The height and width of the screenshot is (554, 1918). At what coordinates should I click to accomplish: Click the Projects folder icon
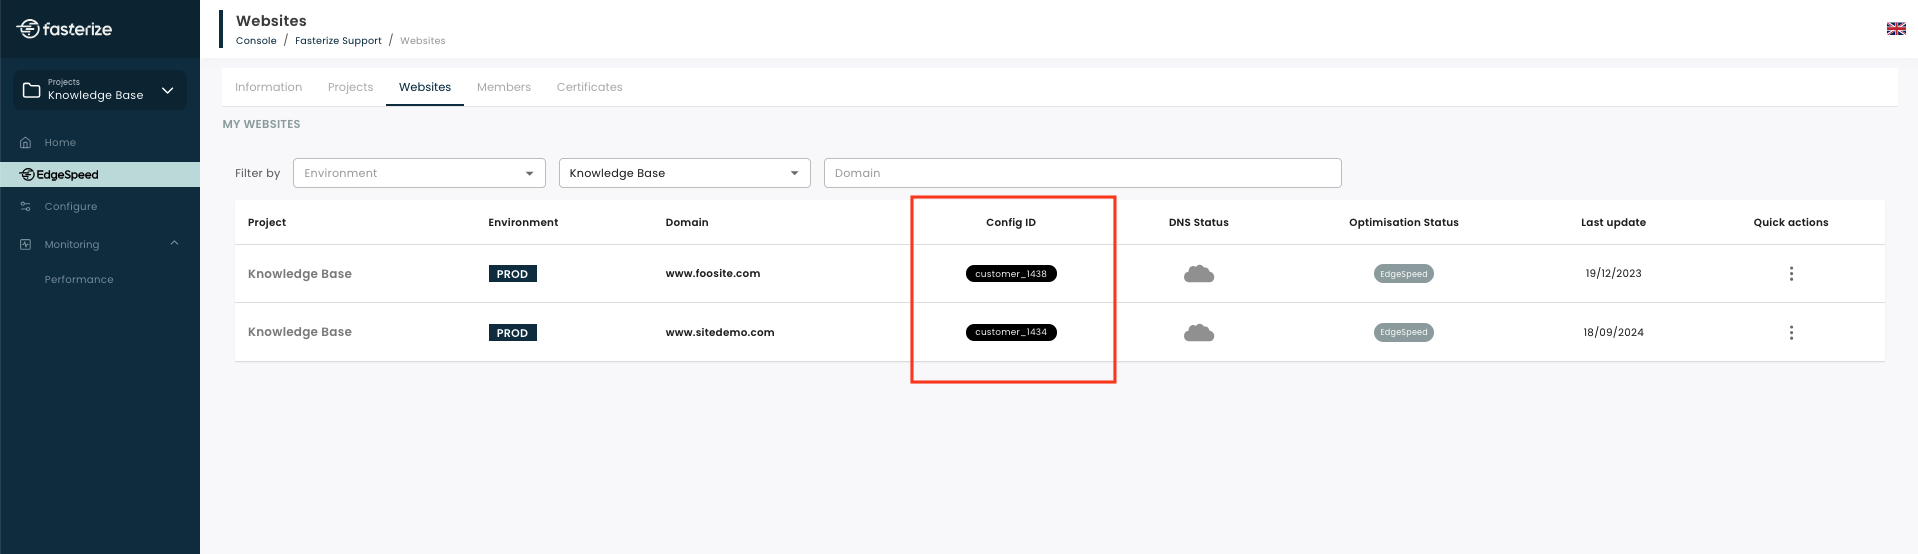pos(31,90)
